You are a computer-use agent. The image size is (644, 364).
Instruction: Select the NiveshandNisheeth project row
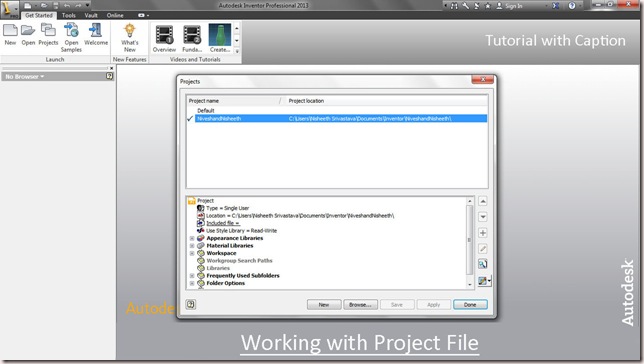point(337,118)
